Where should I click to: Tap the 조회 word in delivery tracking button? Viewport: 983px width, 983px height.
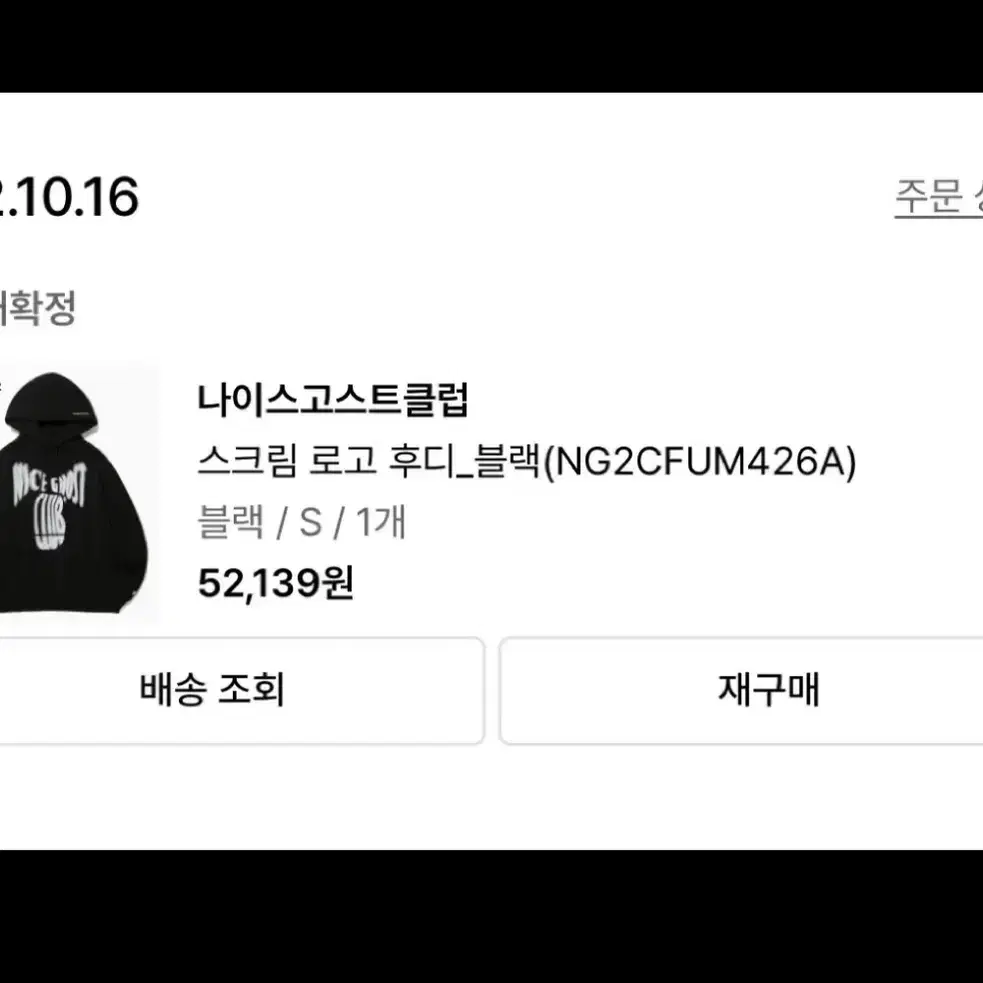point(251,689)
